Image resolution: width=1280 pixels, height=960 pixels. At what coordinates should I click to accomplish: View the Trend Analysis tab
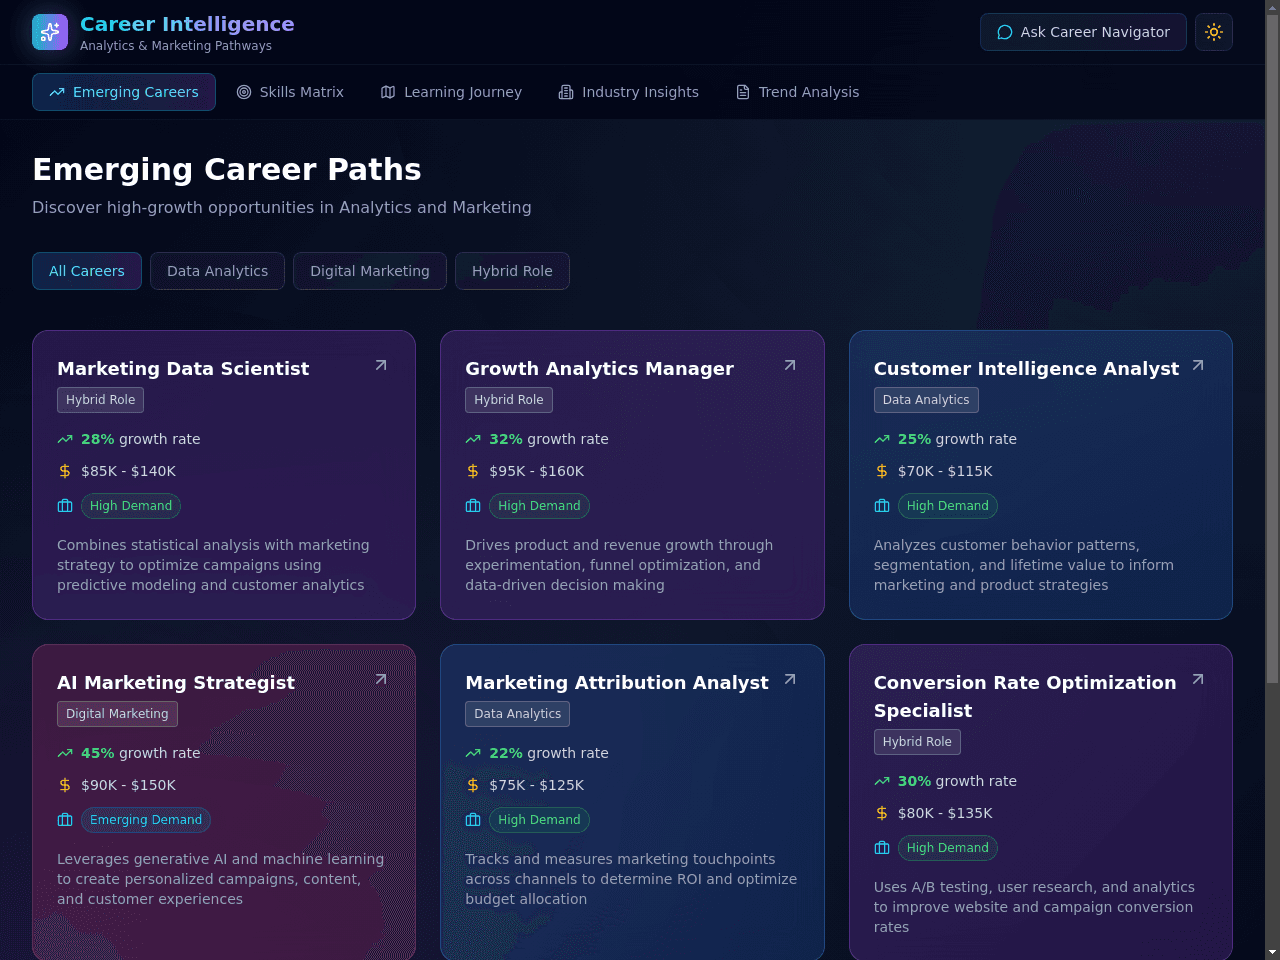point(797,92)
